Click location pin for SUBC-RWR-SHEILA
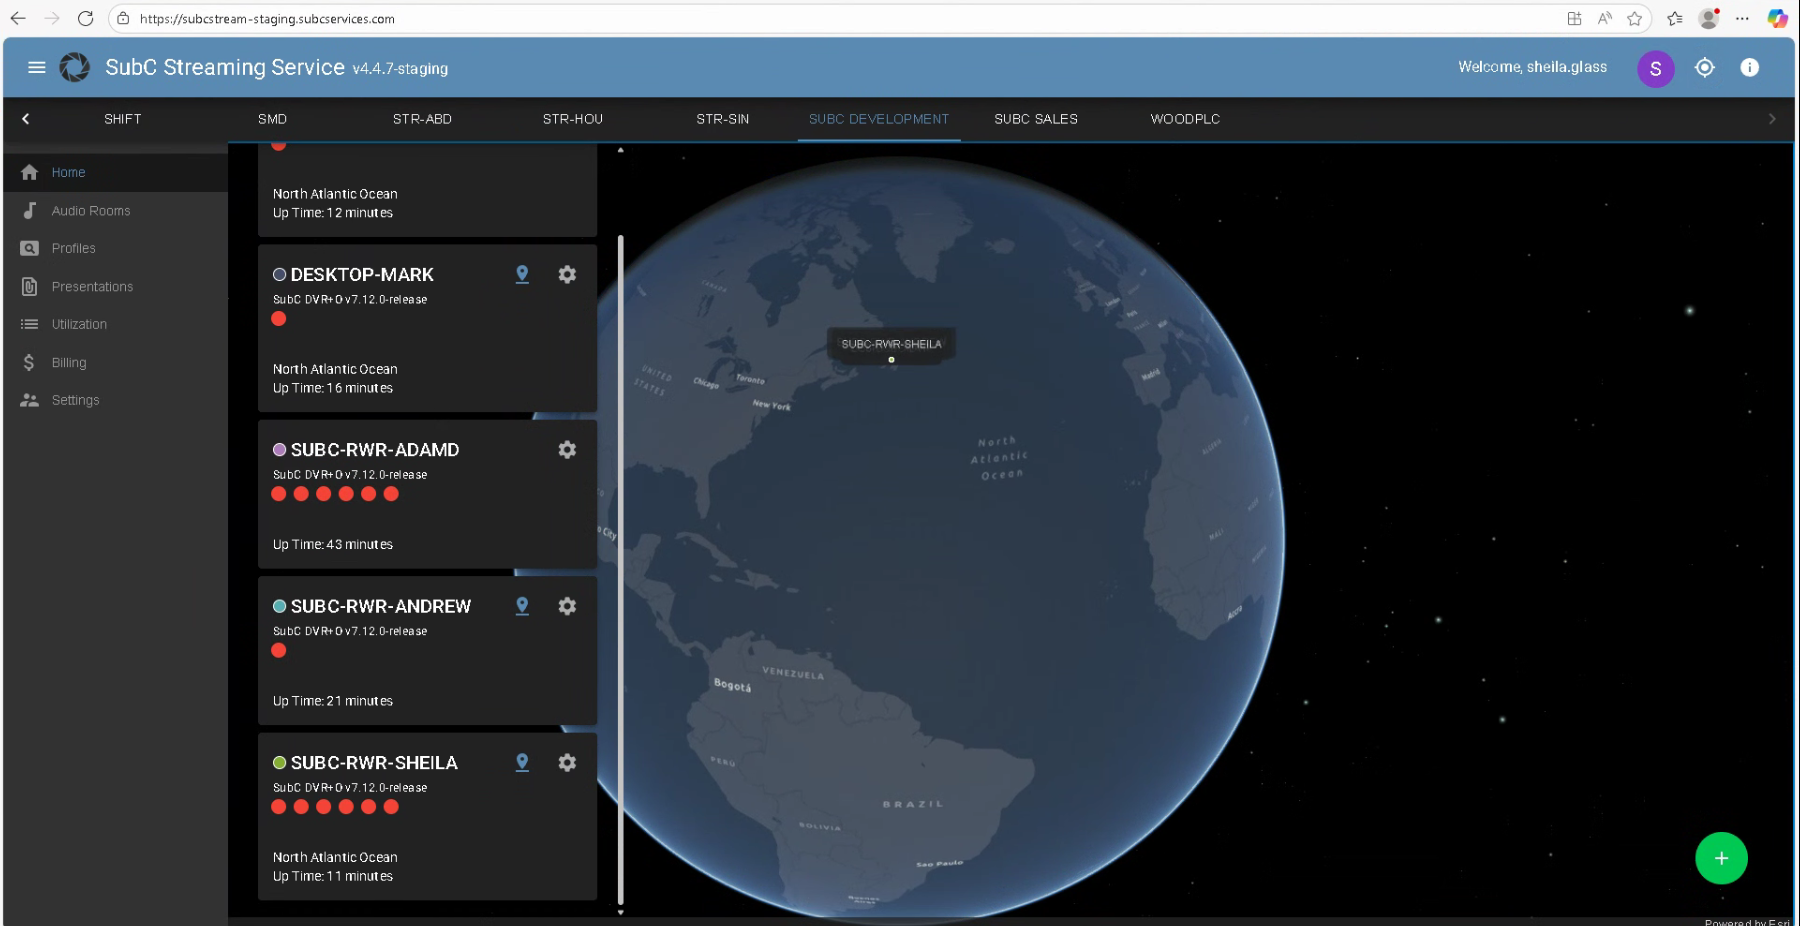The height and width of the screenshot is (926, 1800). 522,763
